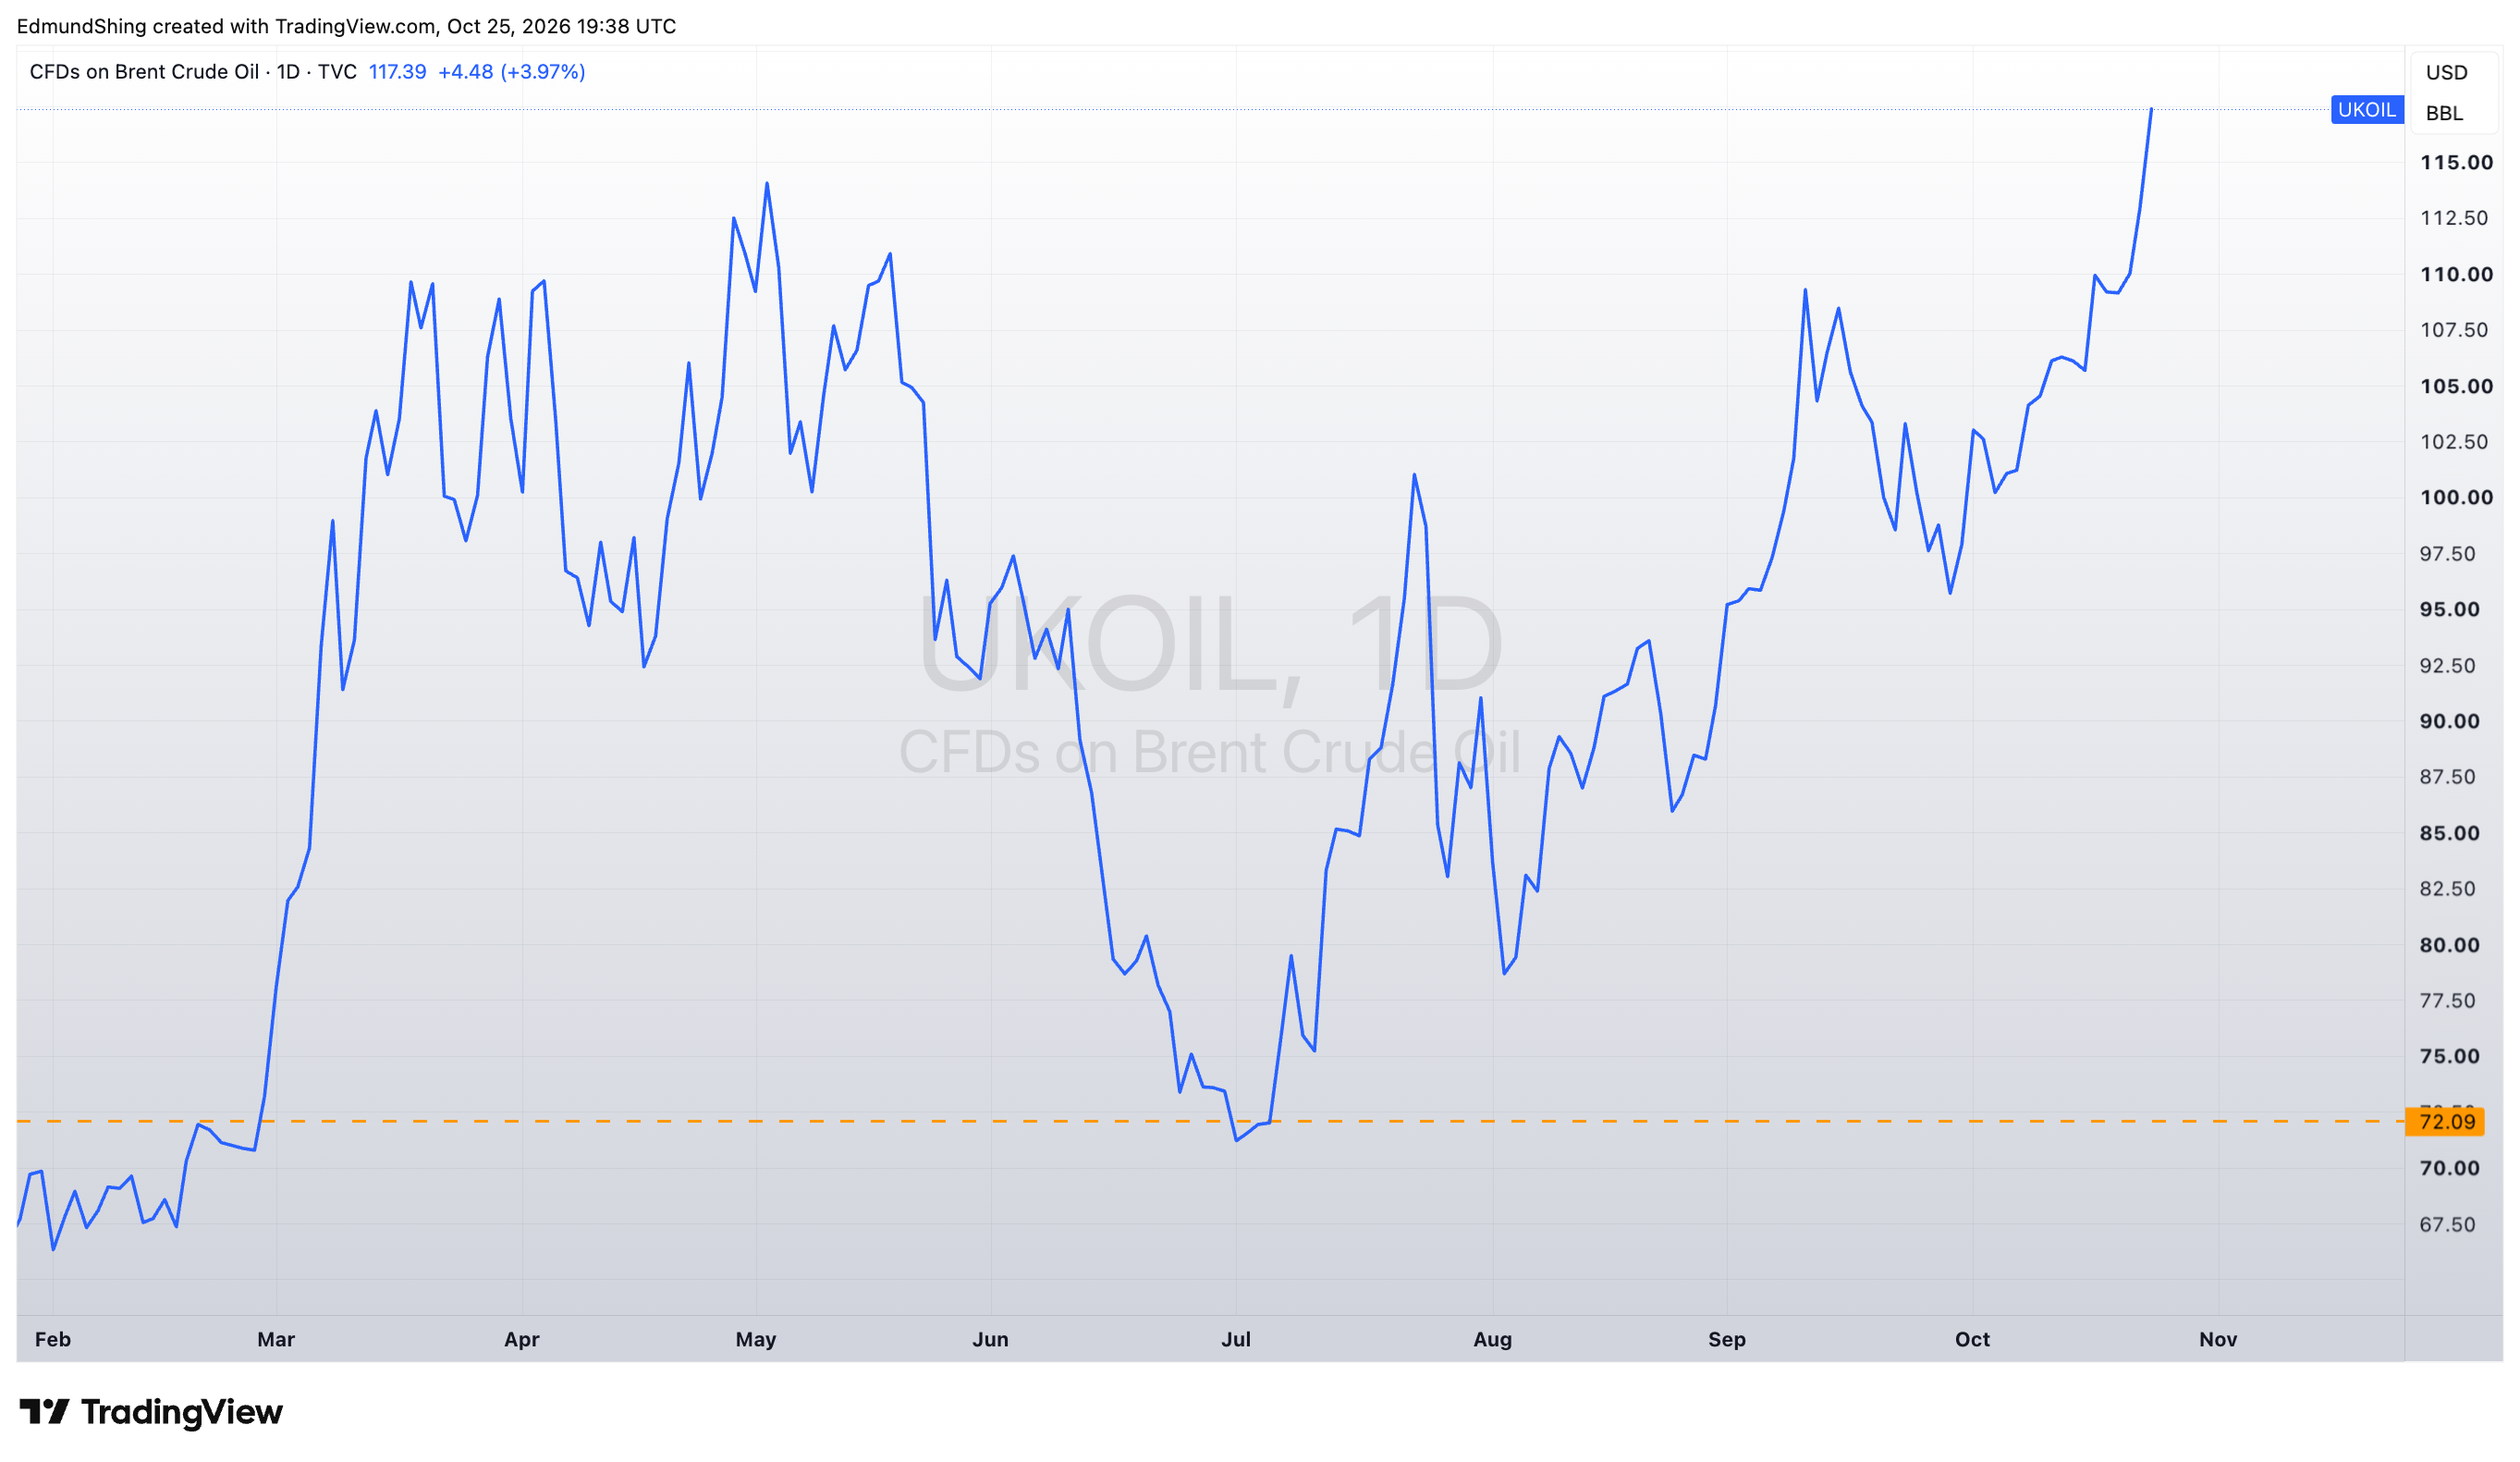Click the 110.00 price axis label
Viewport: 2520px width, 1462px height.
(x=2456, y=274)
